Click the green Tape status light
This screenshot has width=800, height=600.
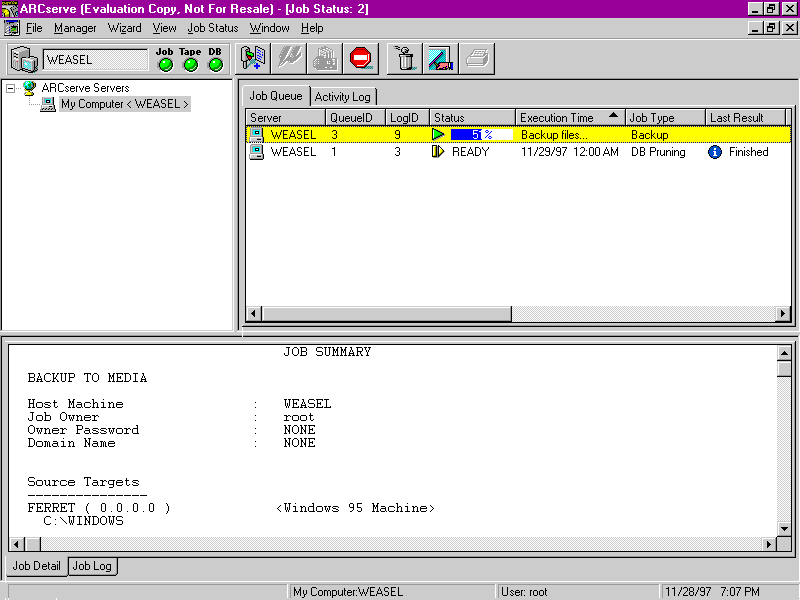point(190,65)
